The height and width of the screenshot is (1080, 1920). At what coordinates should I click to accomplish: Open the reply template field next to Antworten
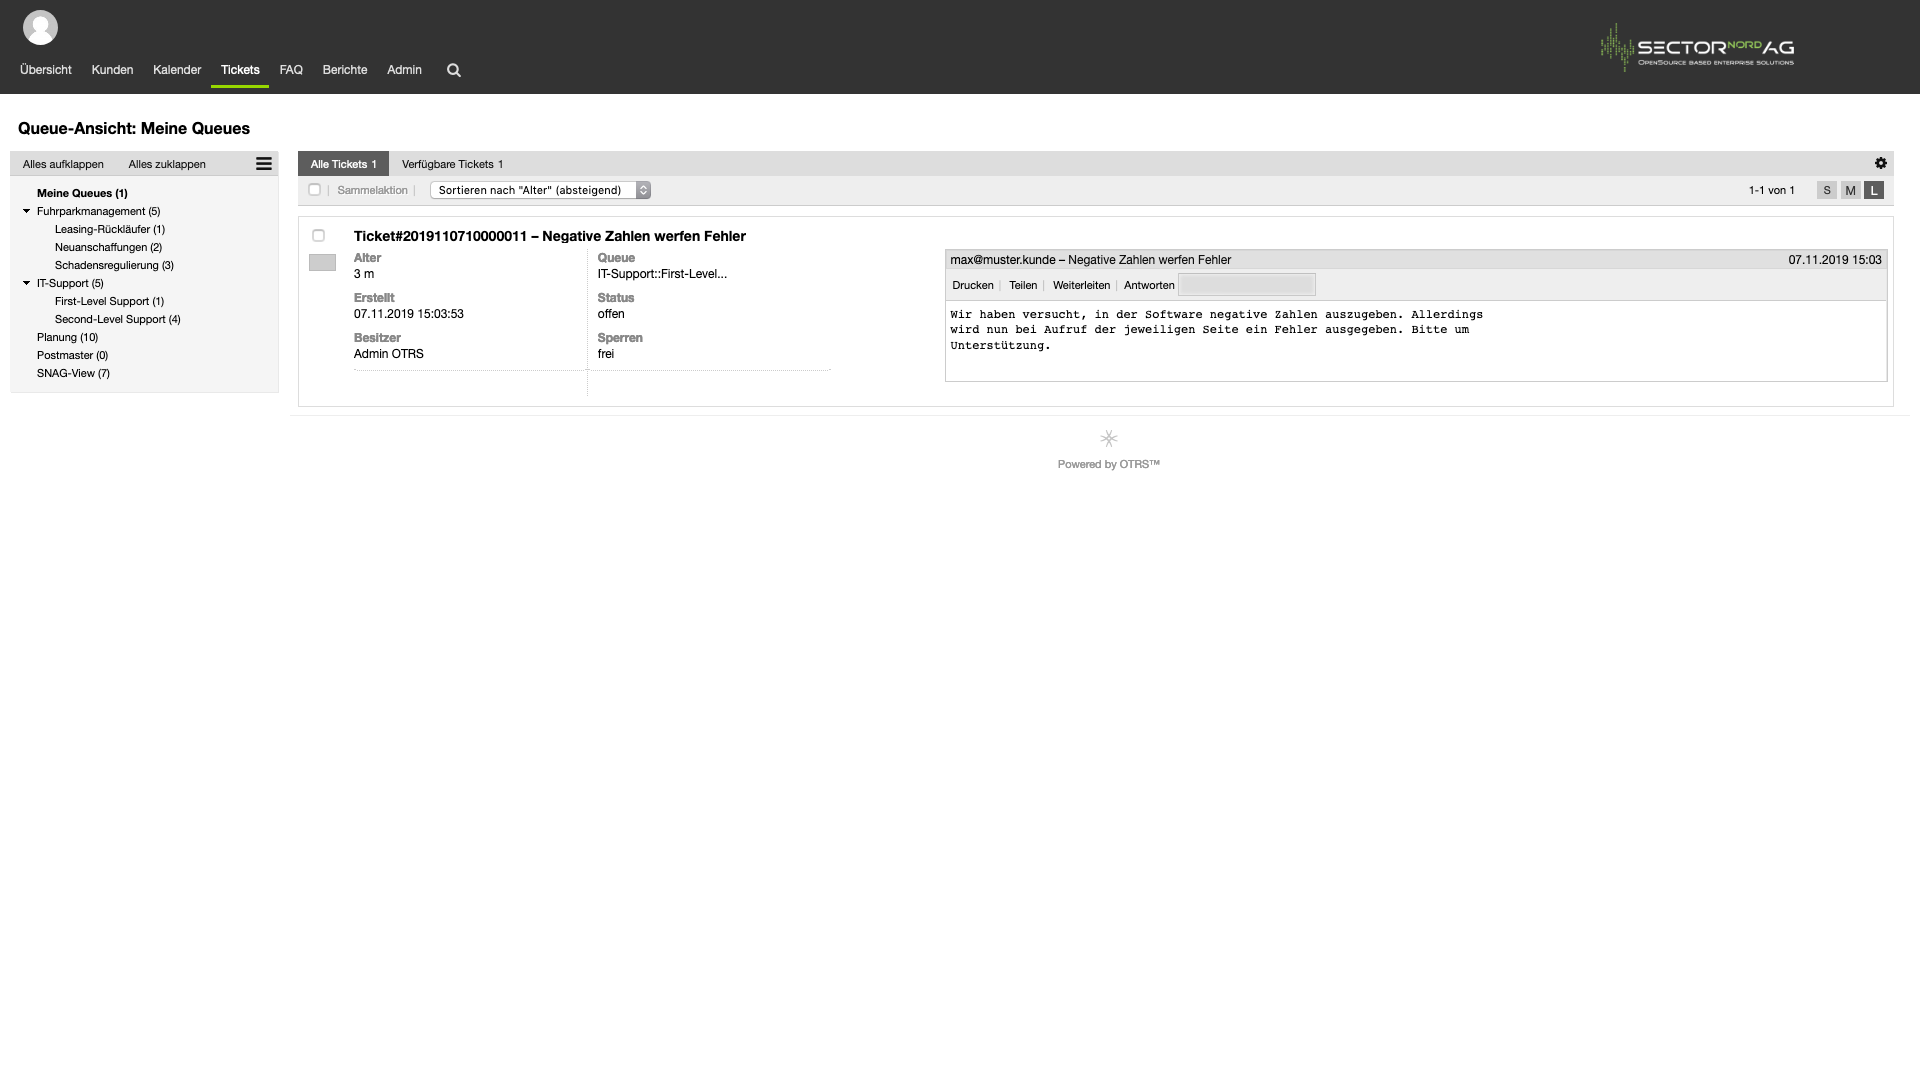click(x=1247, y=285)
